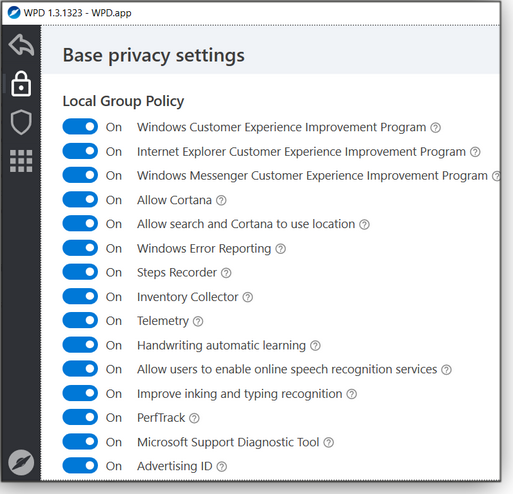Show help for online speech recognition services
The height and width of the screenshot is (494, 513).
pos(446,370)
